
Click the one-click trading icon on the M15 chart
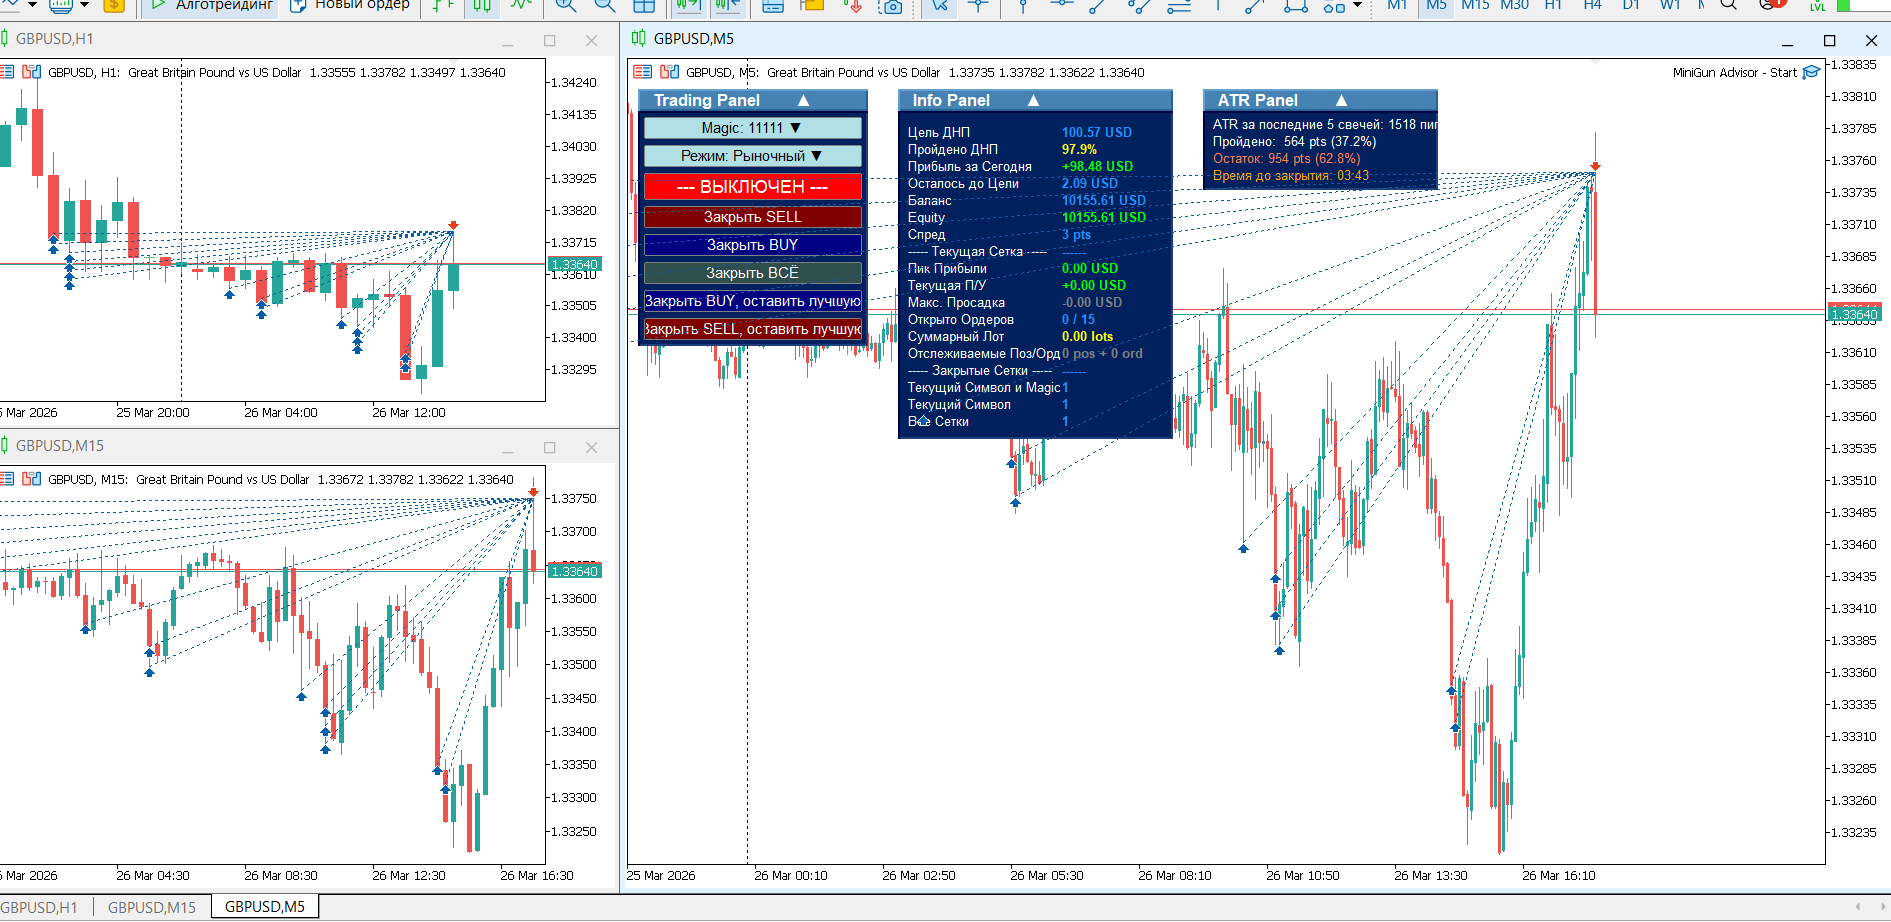coord(31,479)
